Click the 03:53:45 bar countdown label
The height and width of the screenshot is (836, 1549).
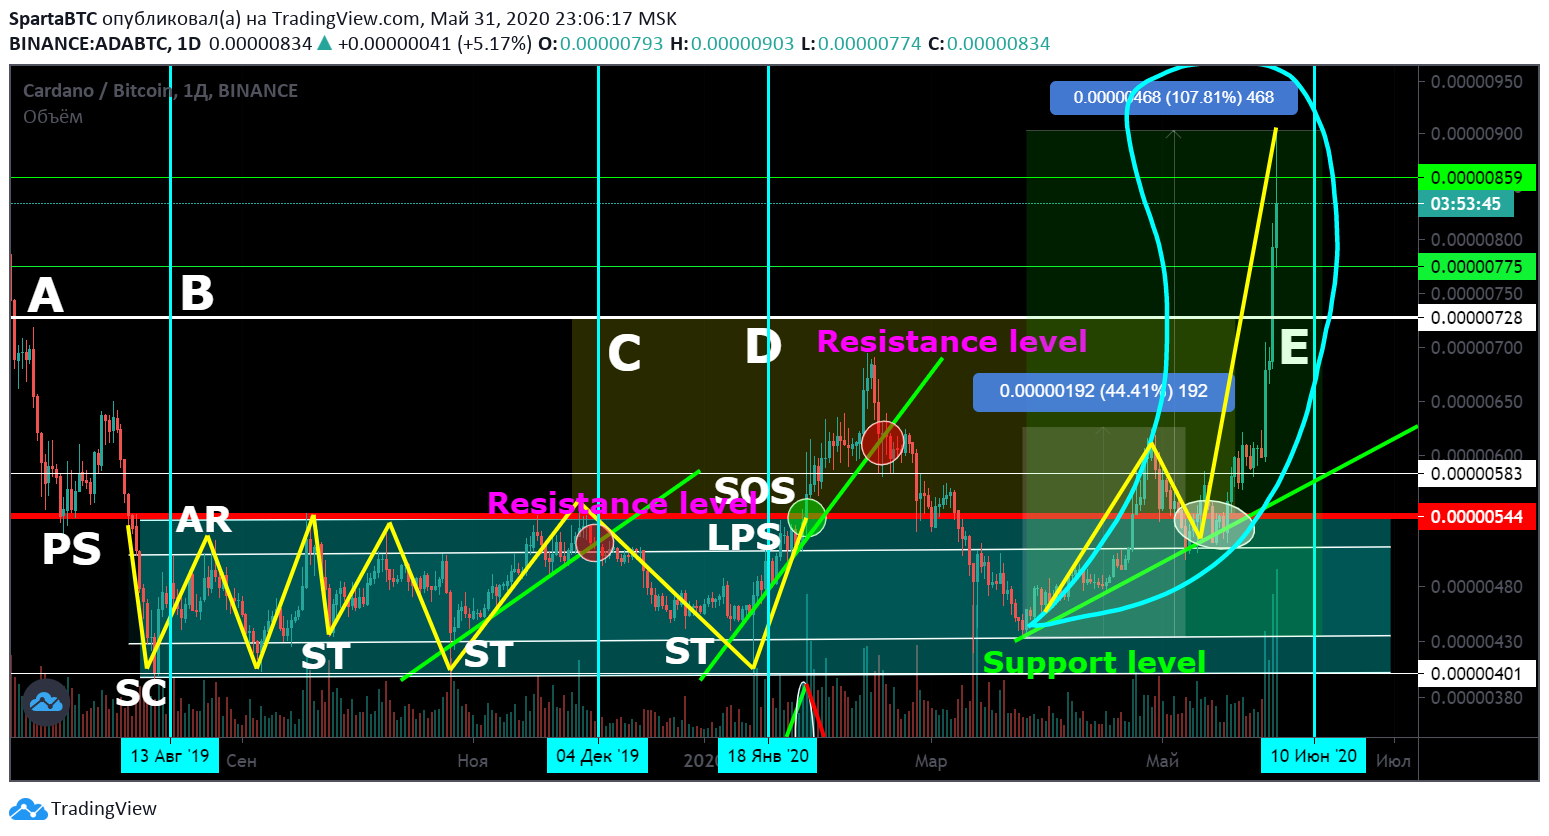coord(1466,204)
